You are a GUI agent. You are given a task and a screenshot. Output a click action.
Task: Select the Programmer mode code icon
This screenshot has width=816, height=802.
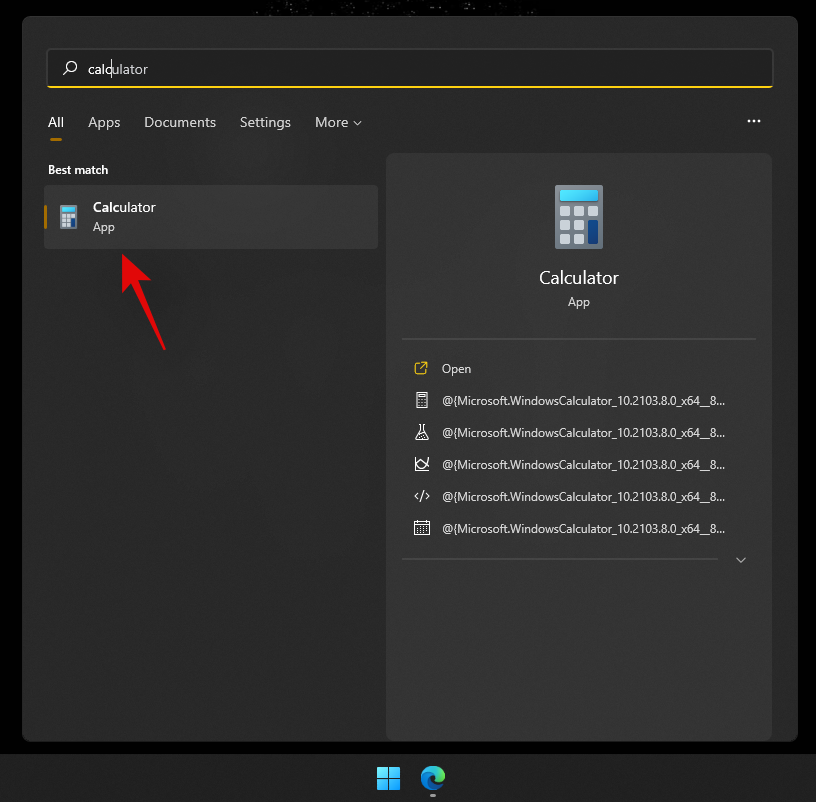click(x=422, y=496)
